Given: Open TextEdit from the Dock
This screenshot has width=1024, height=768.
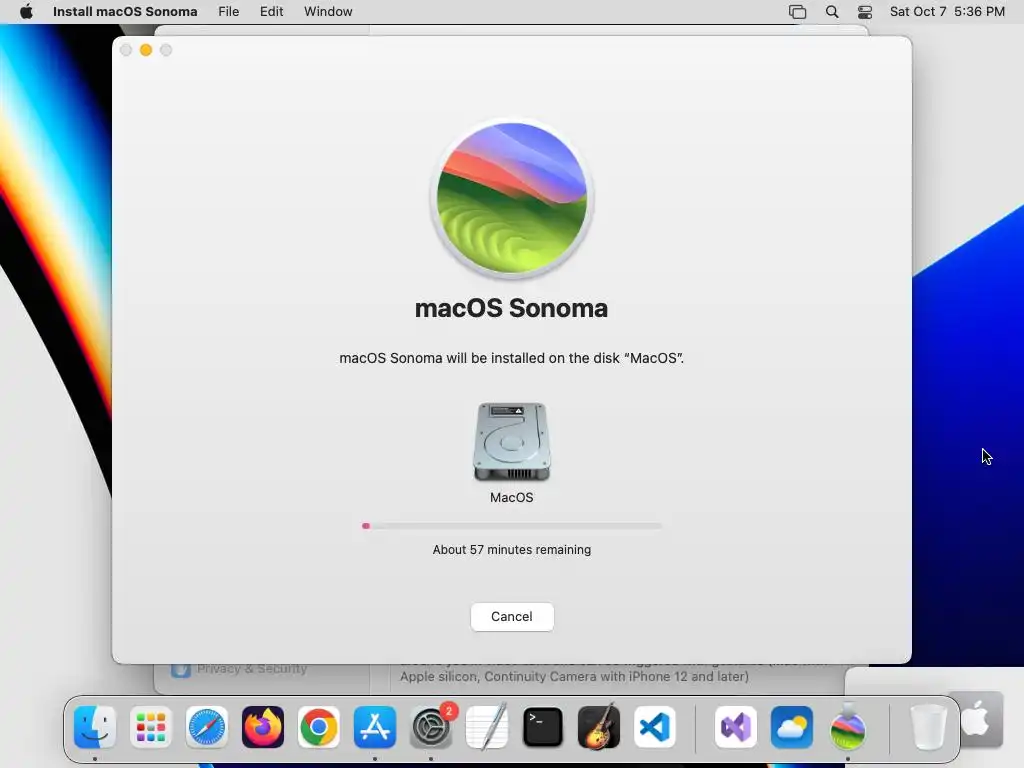Looking at the screenshot, I should (x=487, y=727).
